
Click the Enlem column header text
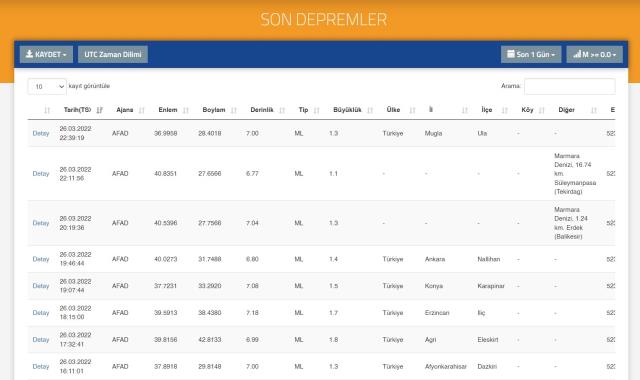click(x=168, y=110)
